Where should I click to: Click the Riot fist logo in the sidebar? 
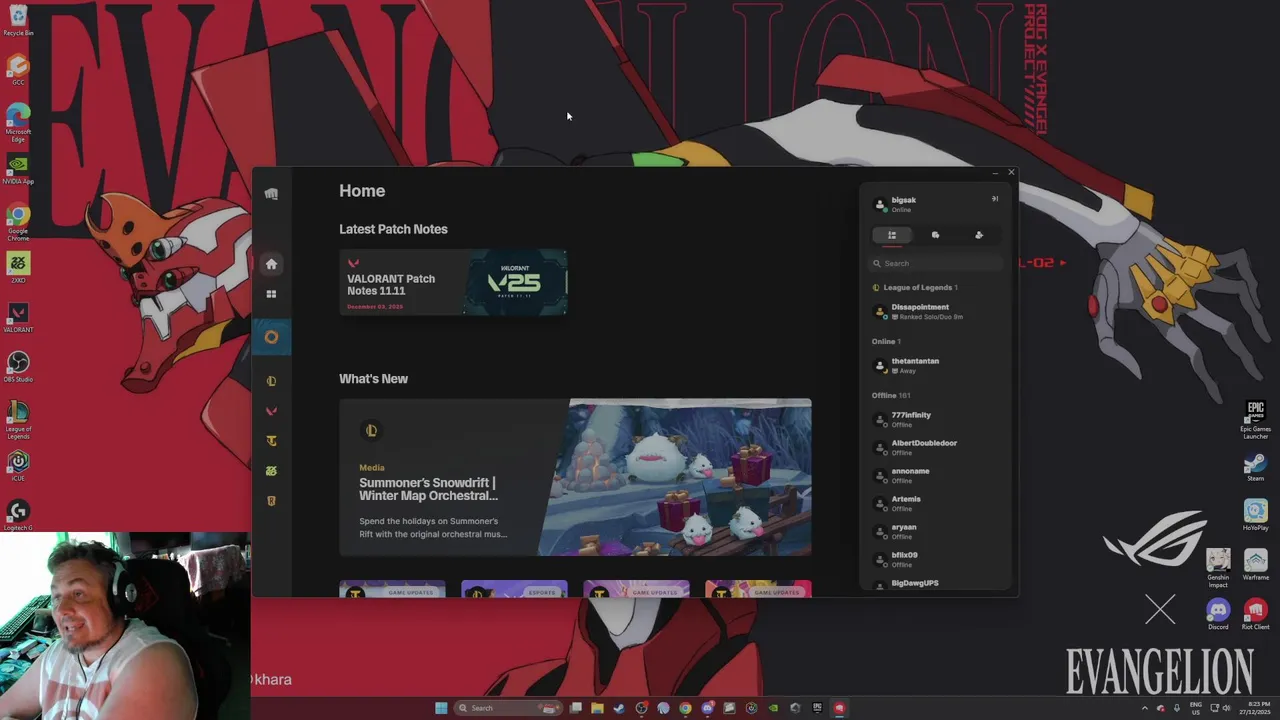point(271,194)
